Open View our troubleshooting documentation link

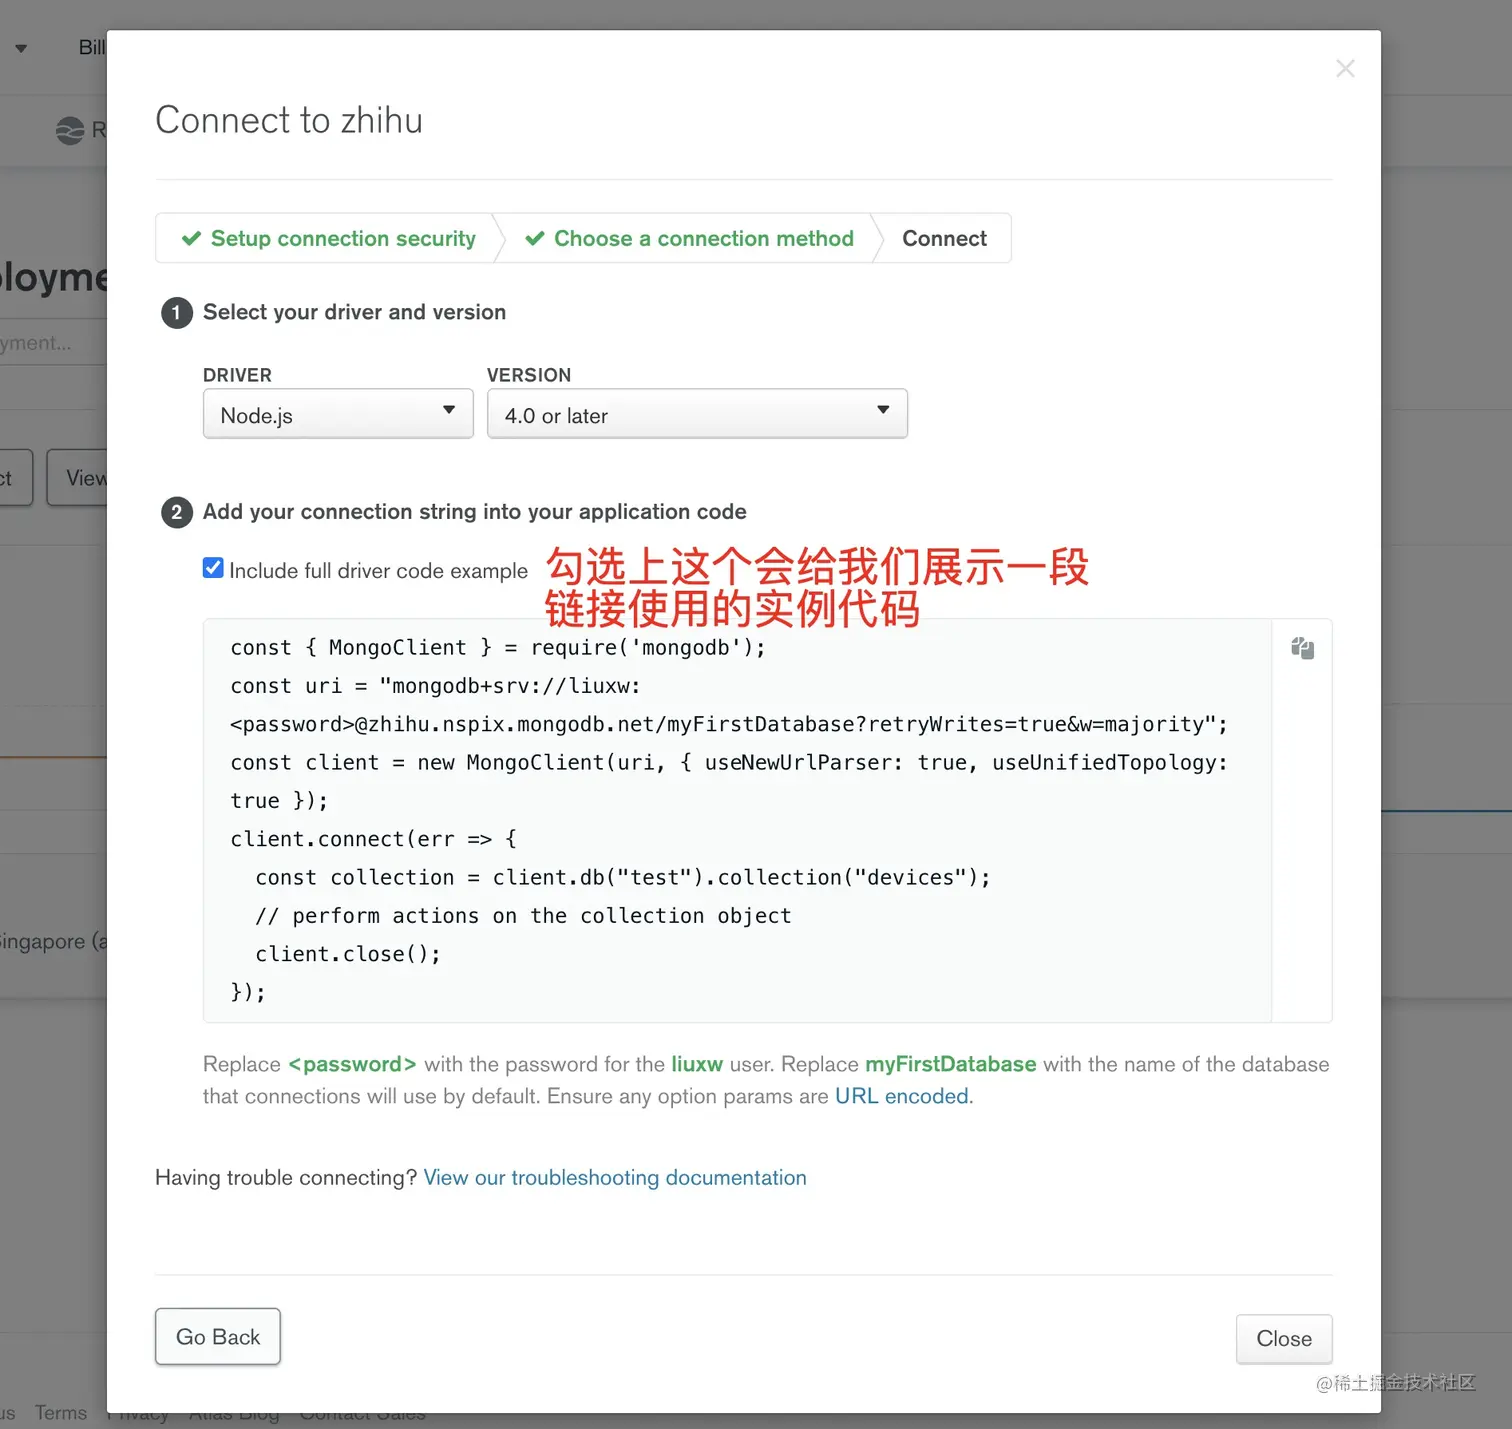click(614, 1177)
